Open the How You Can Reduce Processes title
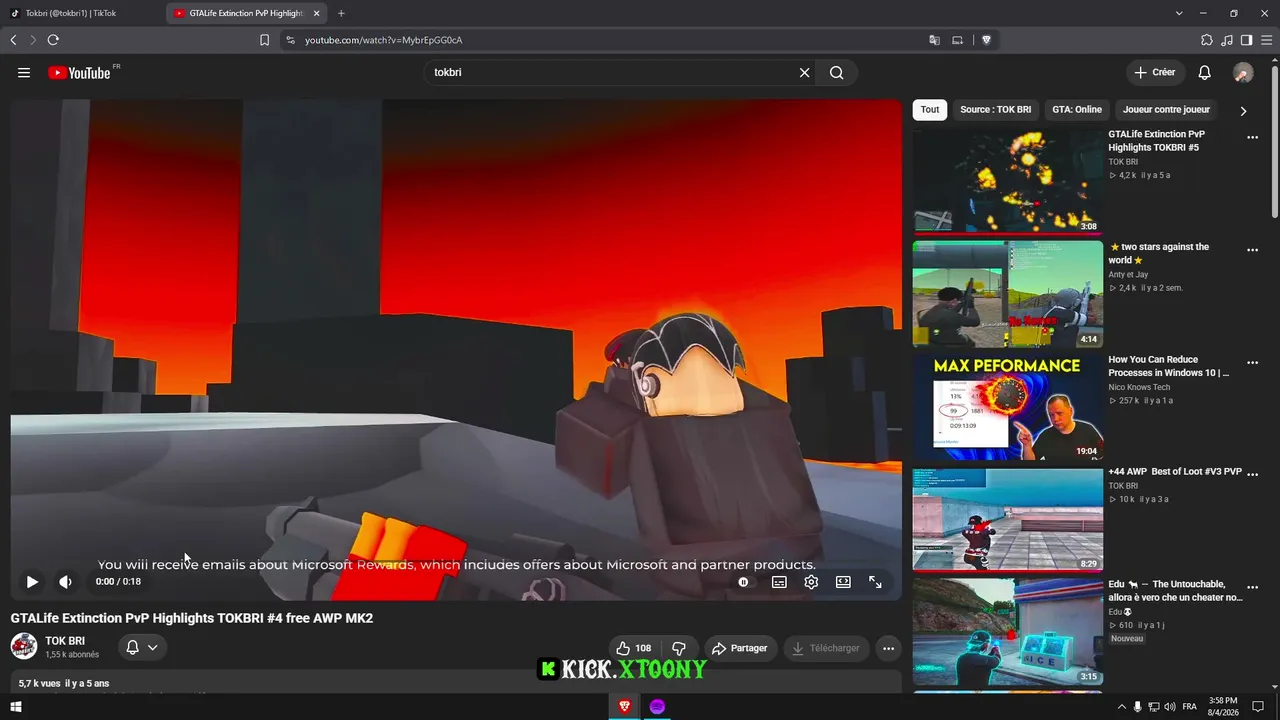 tap(1168, 366)
